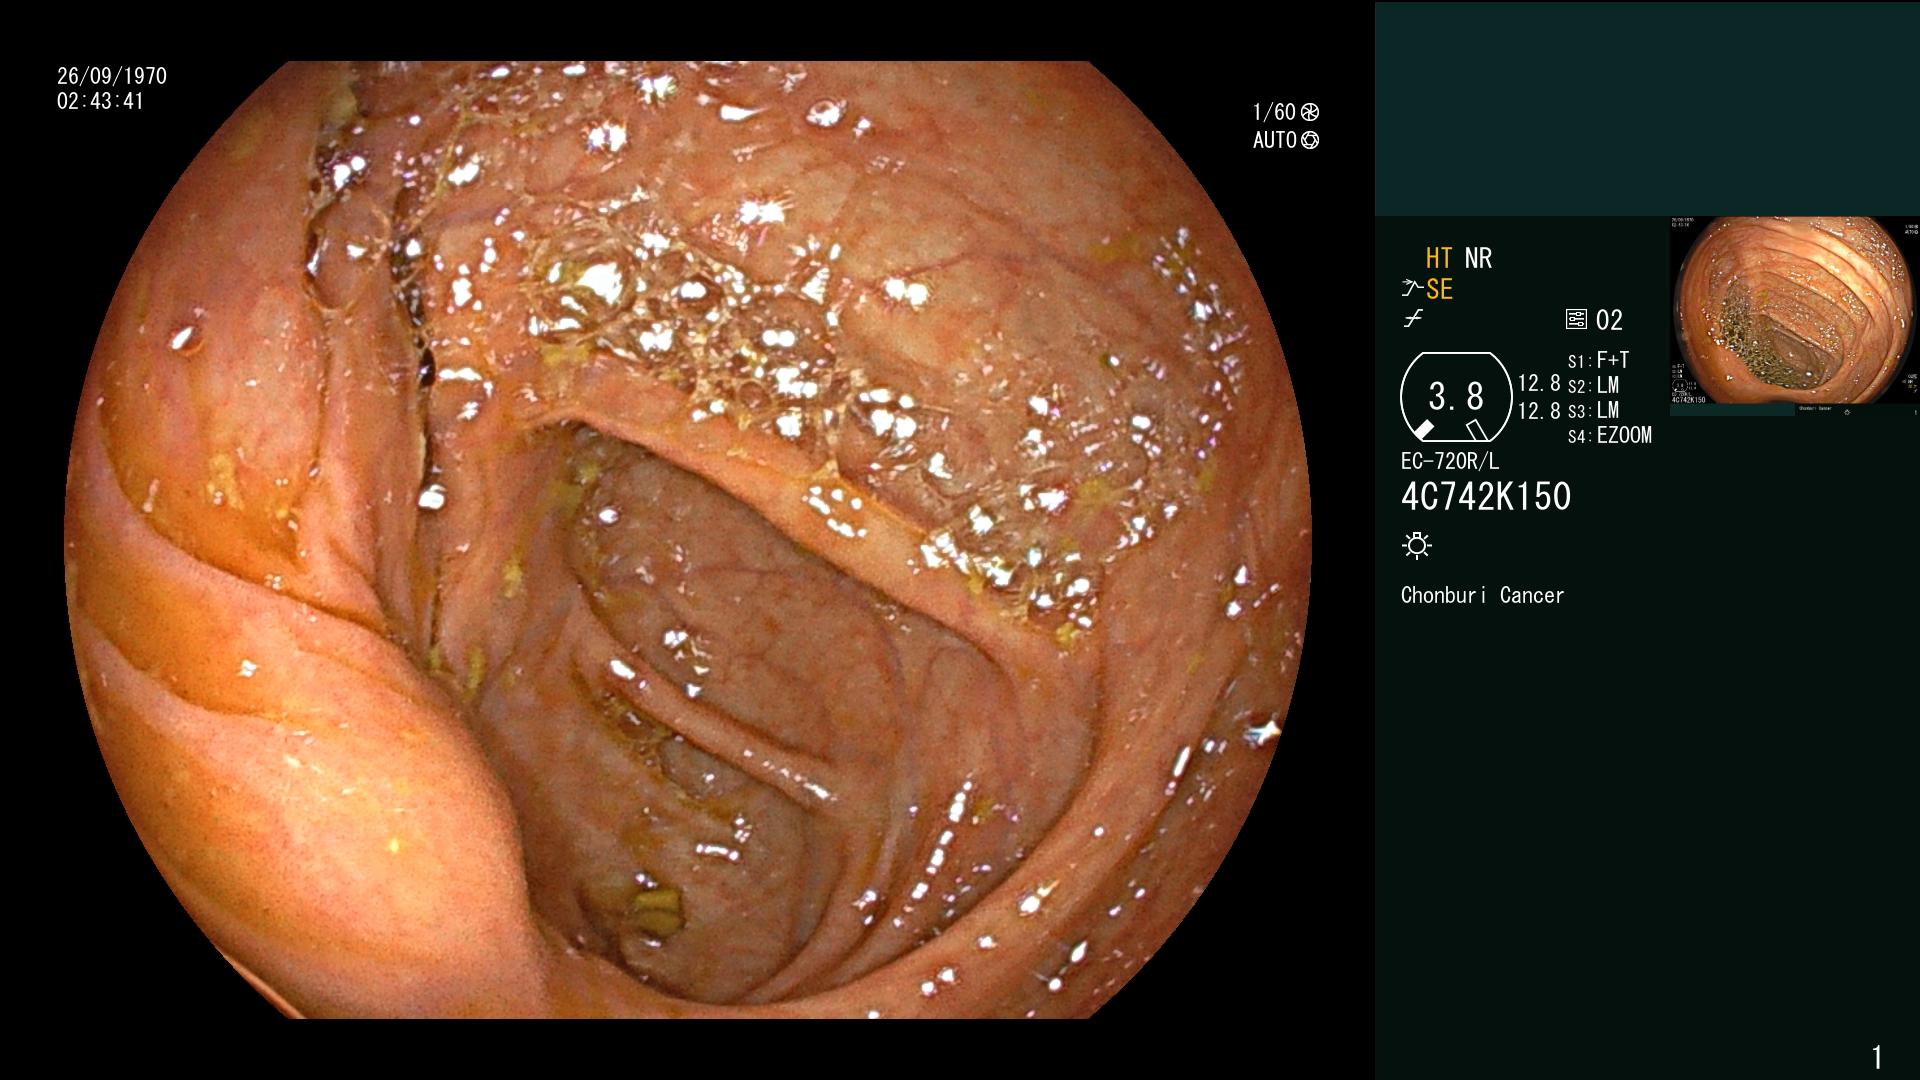This screenshot has height=1080, width=1920.
Task: Click the serial number 4C742K150
Action: pos(1486,496)
